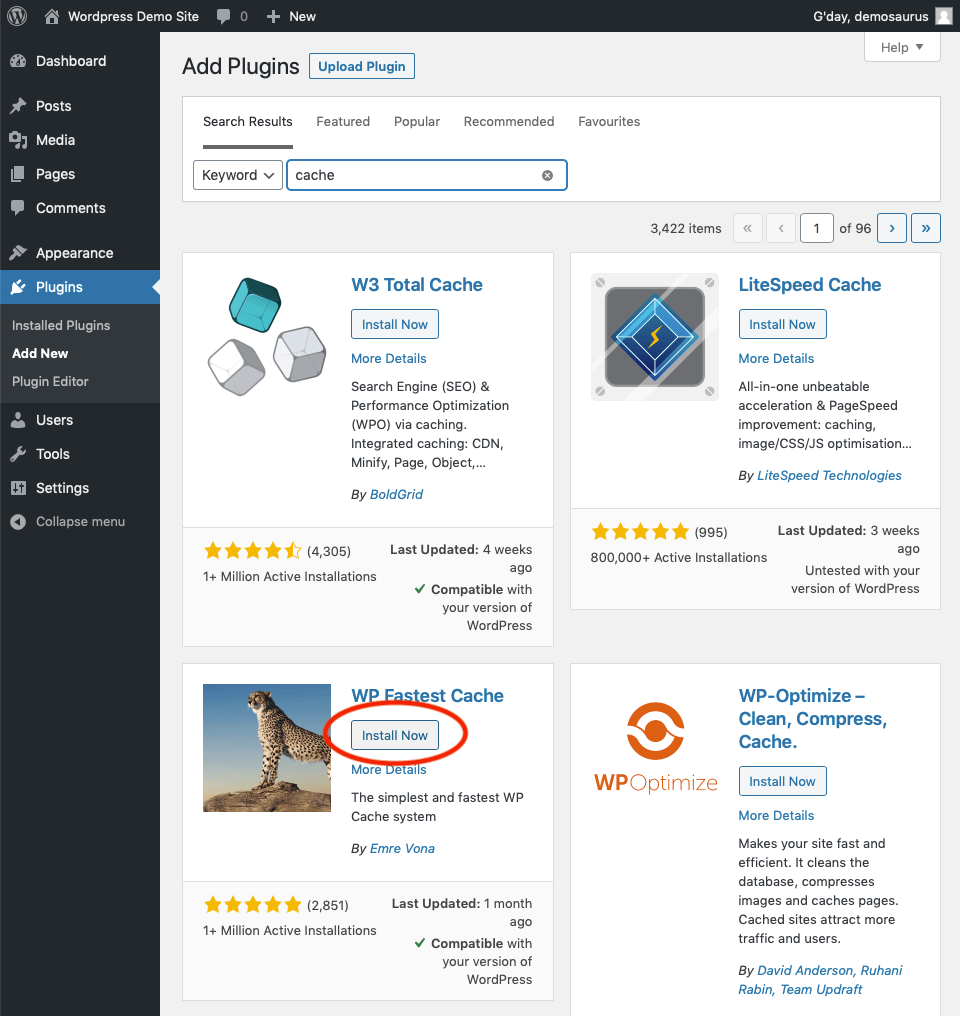960x1016 pixels.
Task: Click the WordPress logo in admin bar
Action: (x=17, y=16)
